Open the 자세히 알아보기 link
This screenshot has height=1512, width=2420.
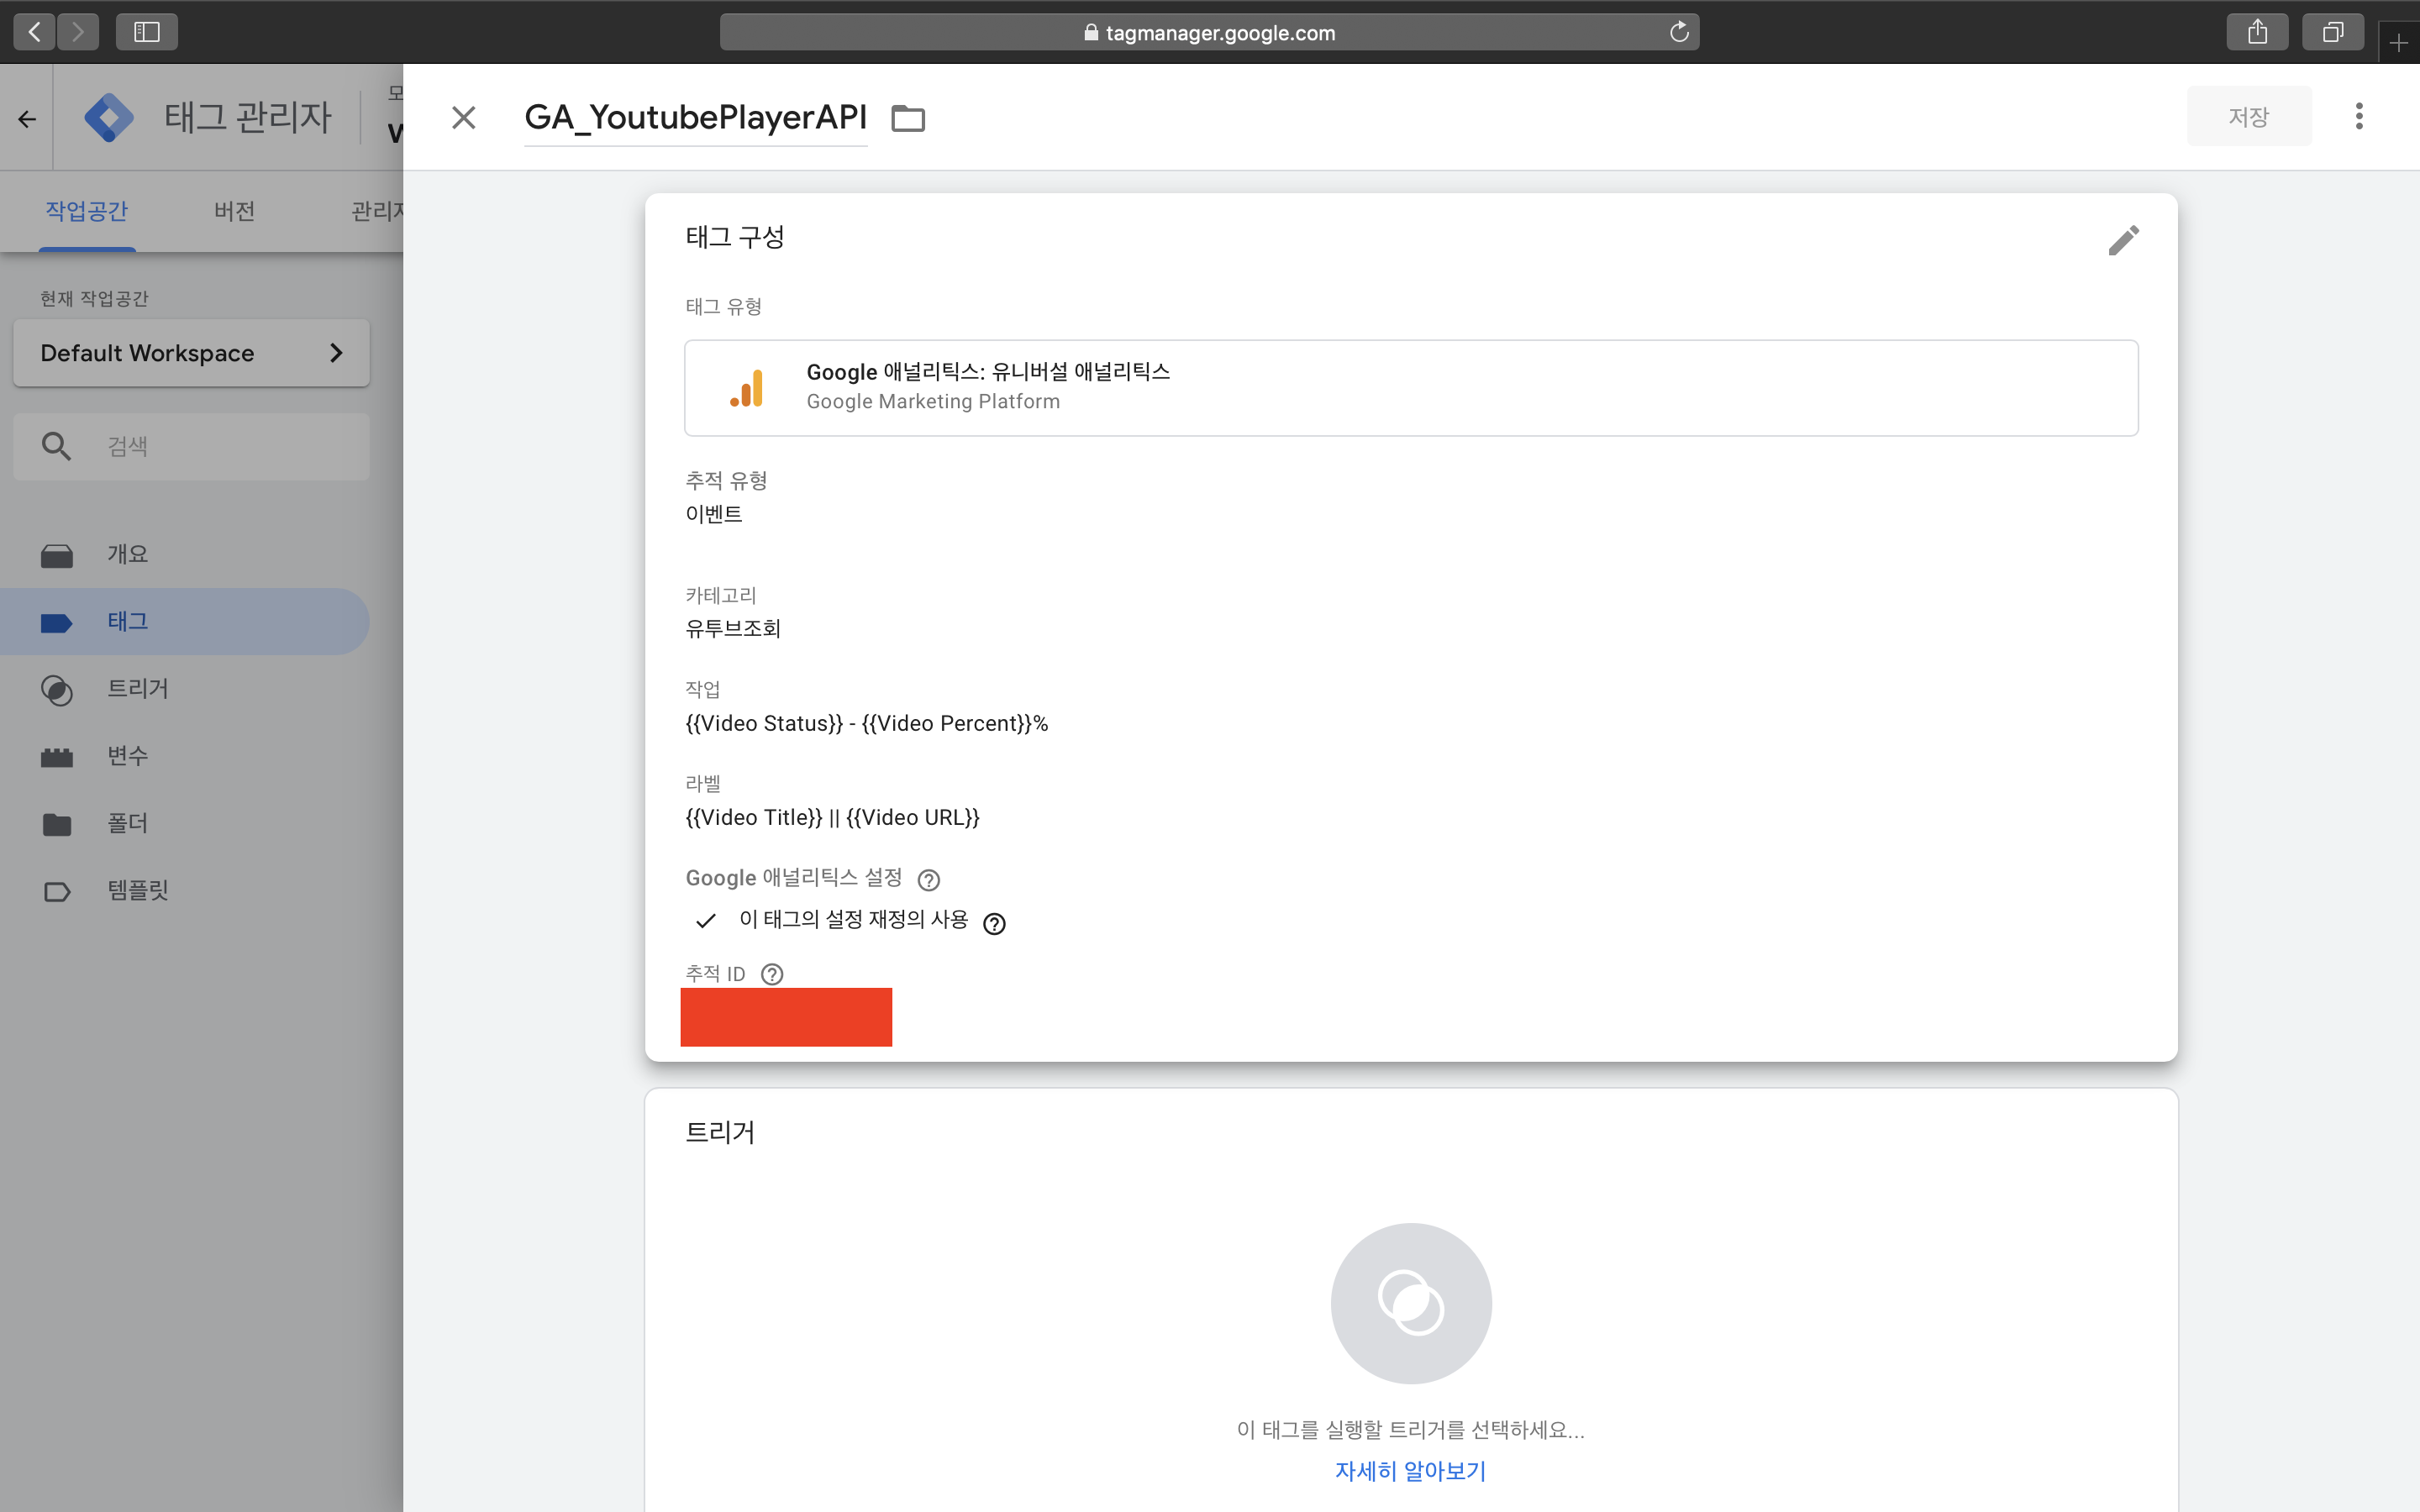click(1410, 1471)
